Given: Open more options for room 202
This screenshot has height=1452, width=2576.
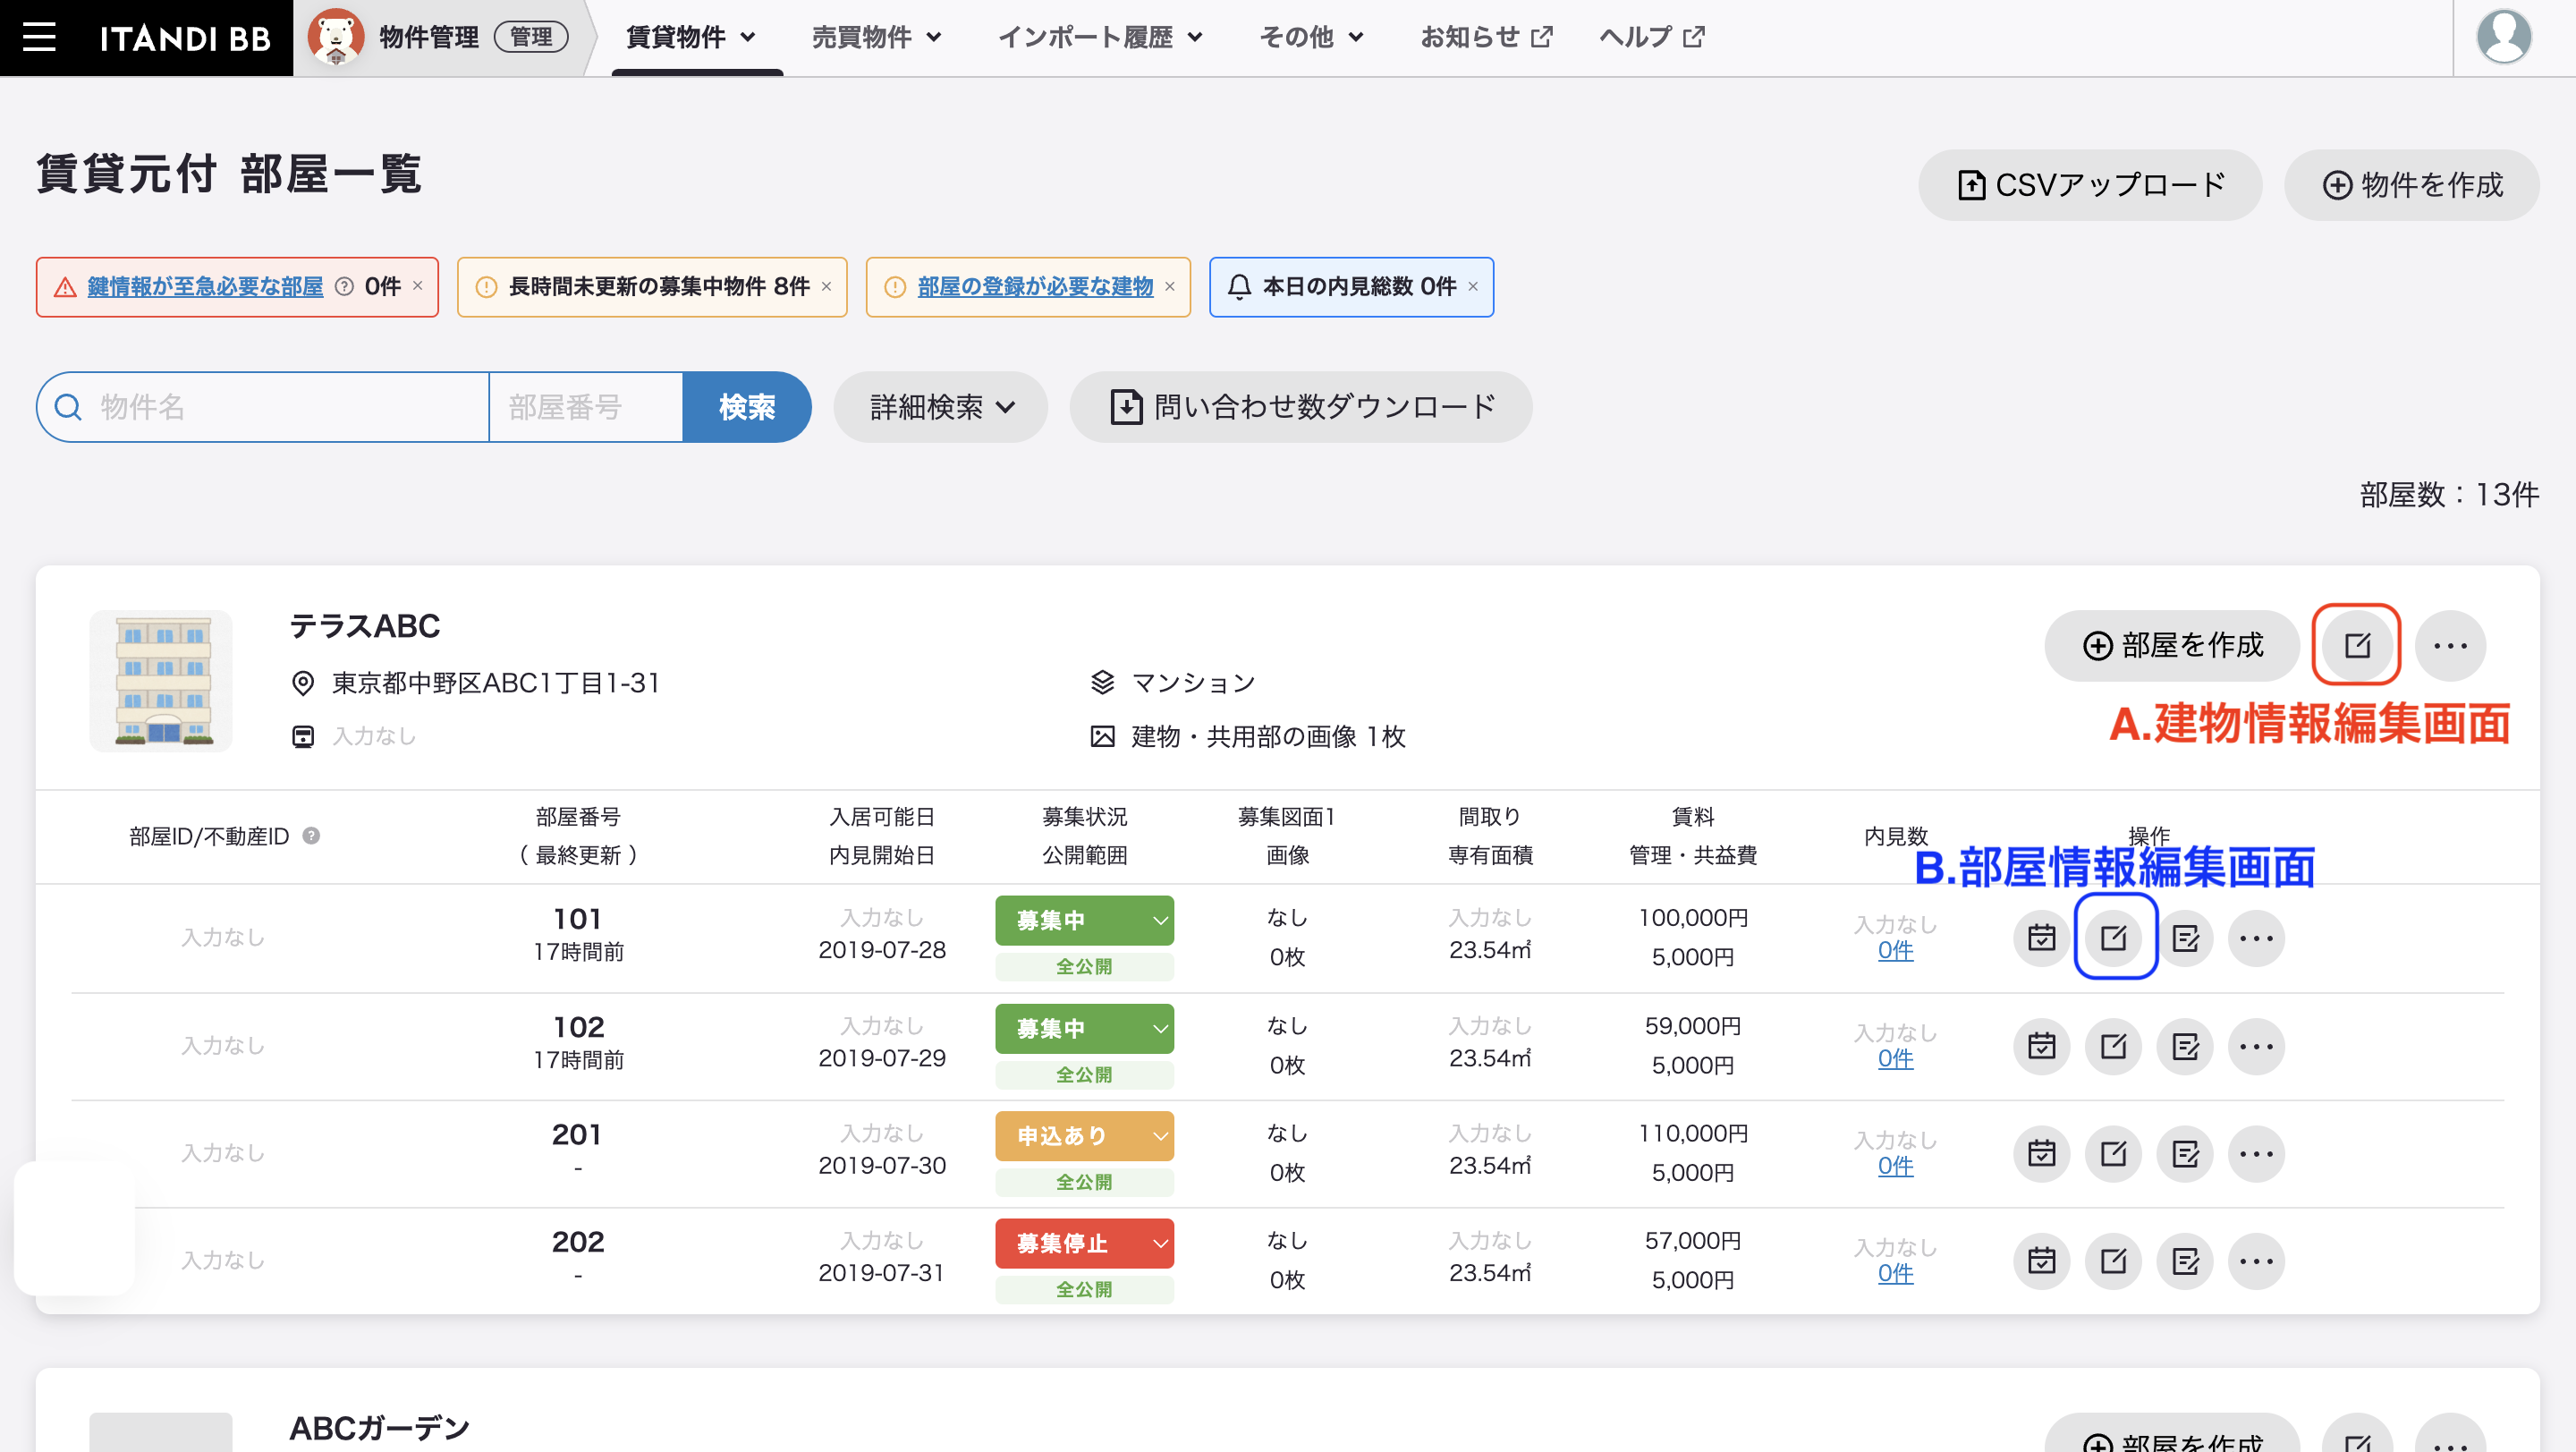Looking at the screenshot, I should point(2256,1261).
